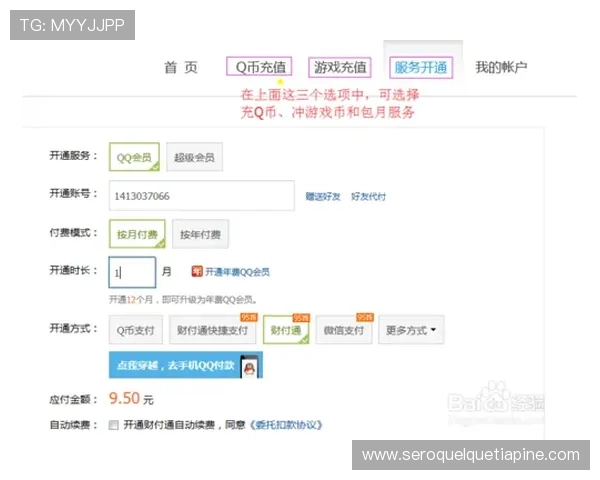Viewport: 600px width, 480px height.
Task: Select 按年付费 payment mode
Action: (x=201, y=234)
